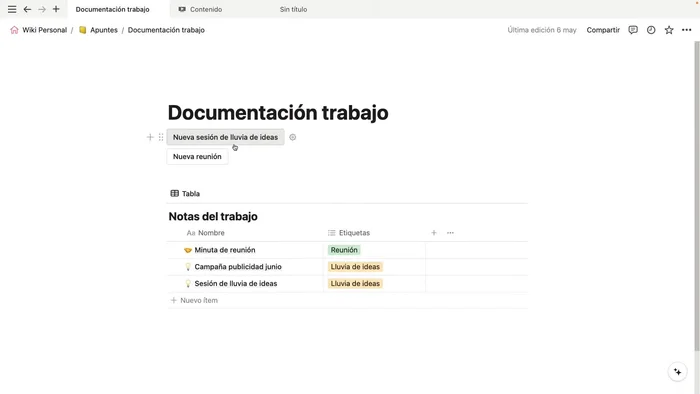The width and height of the screenshot is (700, 394).
Task: Open Wiki Personal breadcrumb
Action: pos(44,30)
